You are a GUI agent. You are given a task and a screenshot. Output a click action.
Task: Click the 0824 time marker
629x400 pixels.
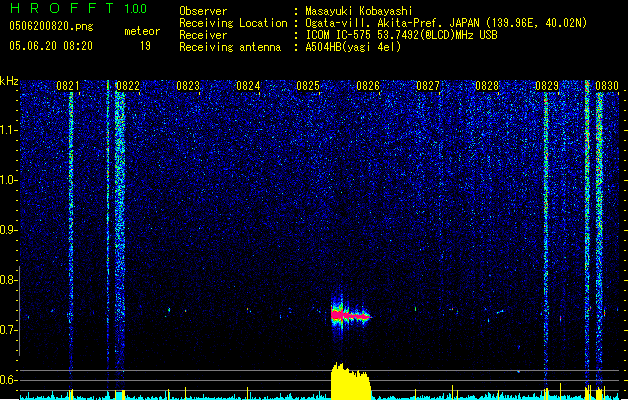pos(248,86)
